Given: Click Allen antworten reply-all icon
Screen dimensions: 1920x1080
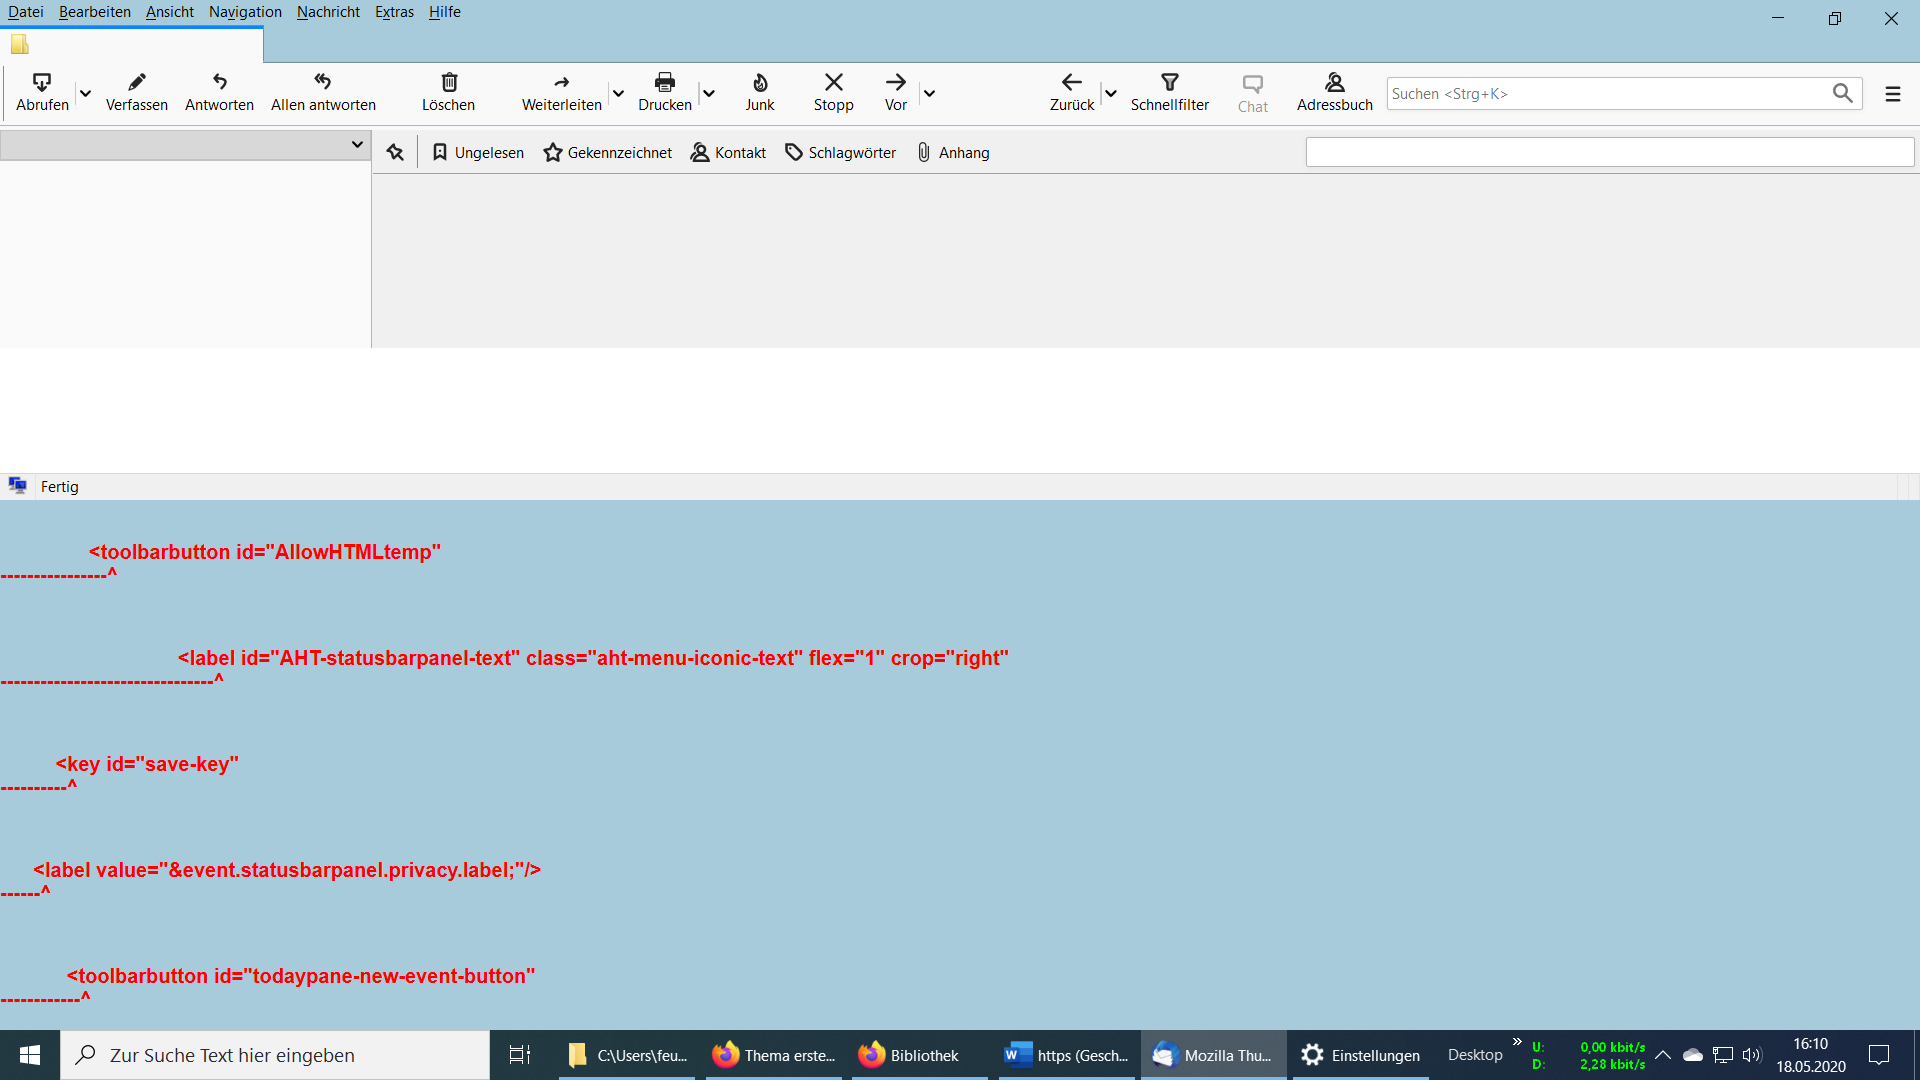Looking at the screenshot, I should point(322,82).
